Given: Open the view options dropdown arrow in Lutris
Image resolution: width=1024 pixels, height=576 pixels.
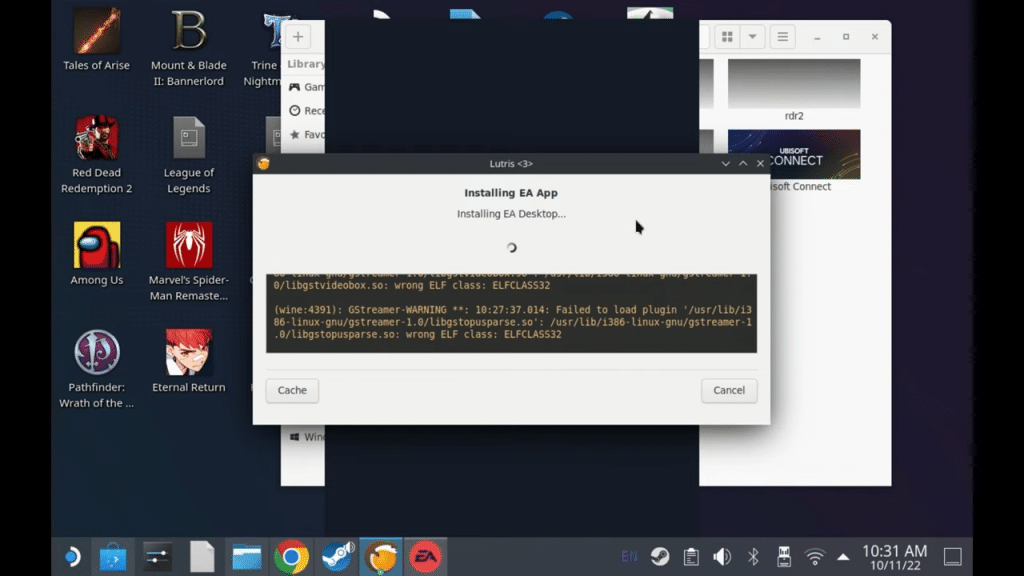Looking at the screenshot, I should click(752, 37).
